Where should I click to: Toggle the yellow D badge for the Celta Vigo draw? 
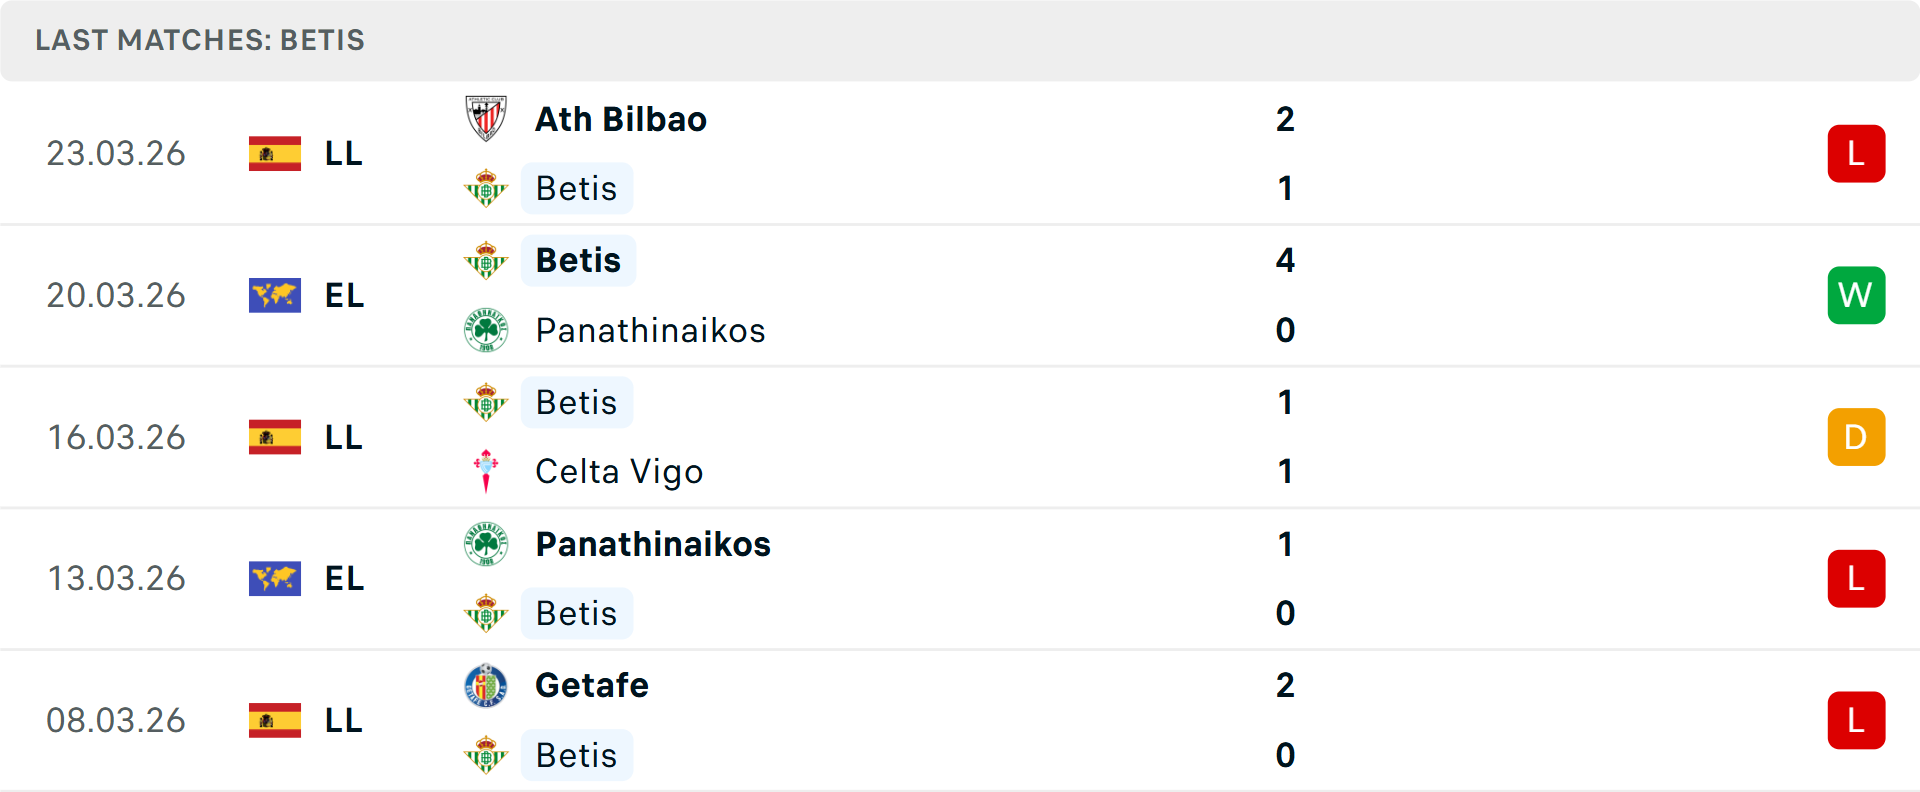(x=1857, y=437)
